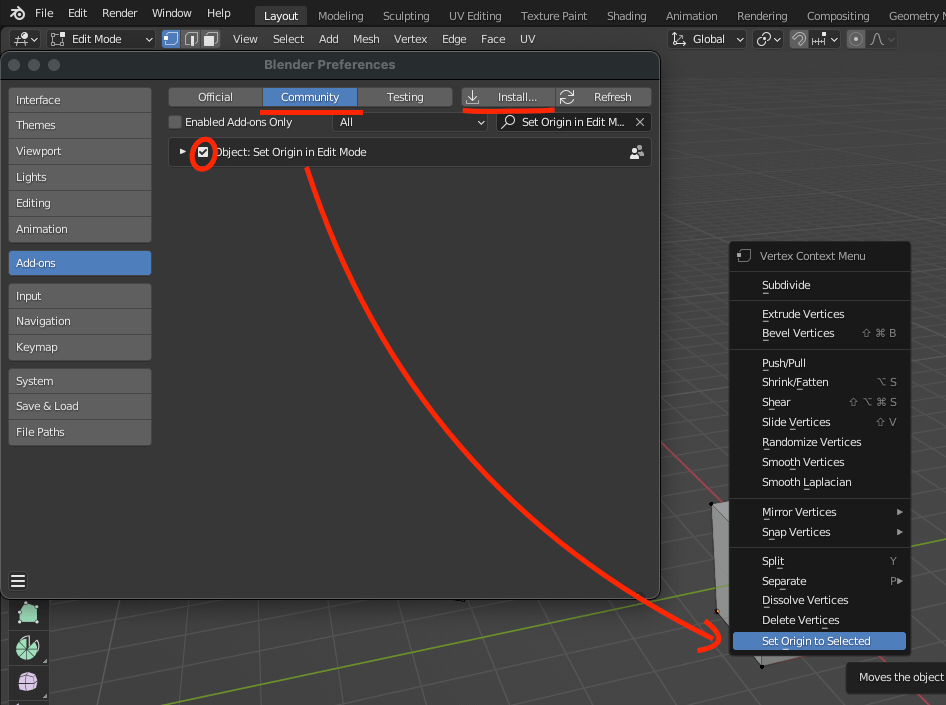Open the Themes preferences section
Viewport: 946px width, 705px height.
click(80, 125)
